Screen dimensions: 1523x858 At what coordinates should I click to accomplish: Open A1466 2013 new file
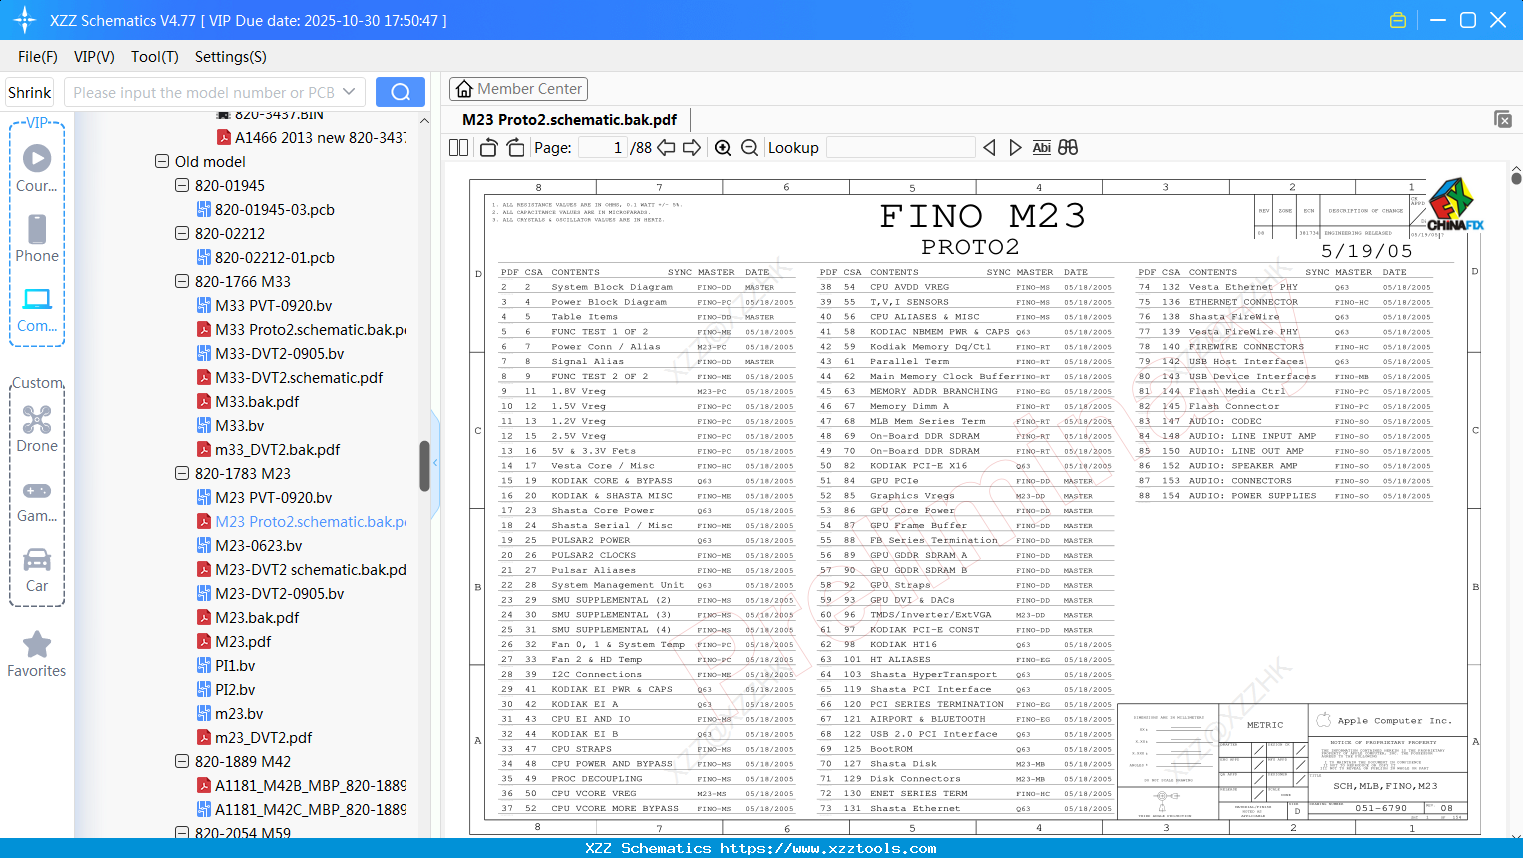310,137
